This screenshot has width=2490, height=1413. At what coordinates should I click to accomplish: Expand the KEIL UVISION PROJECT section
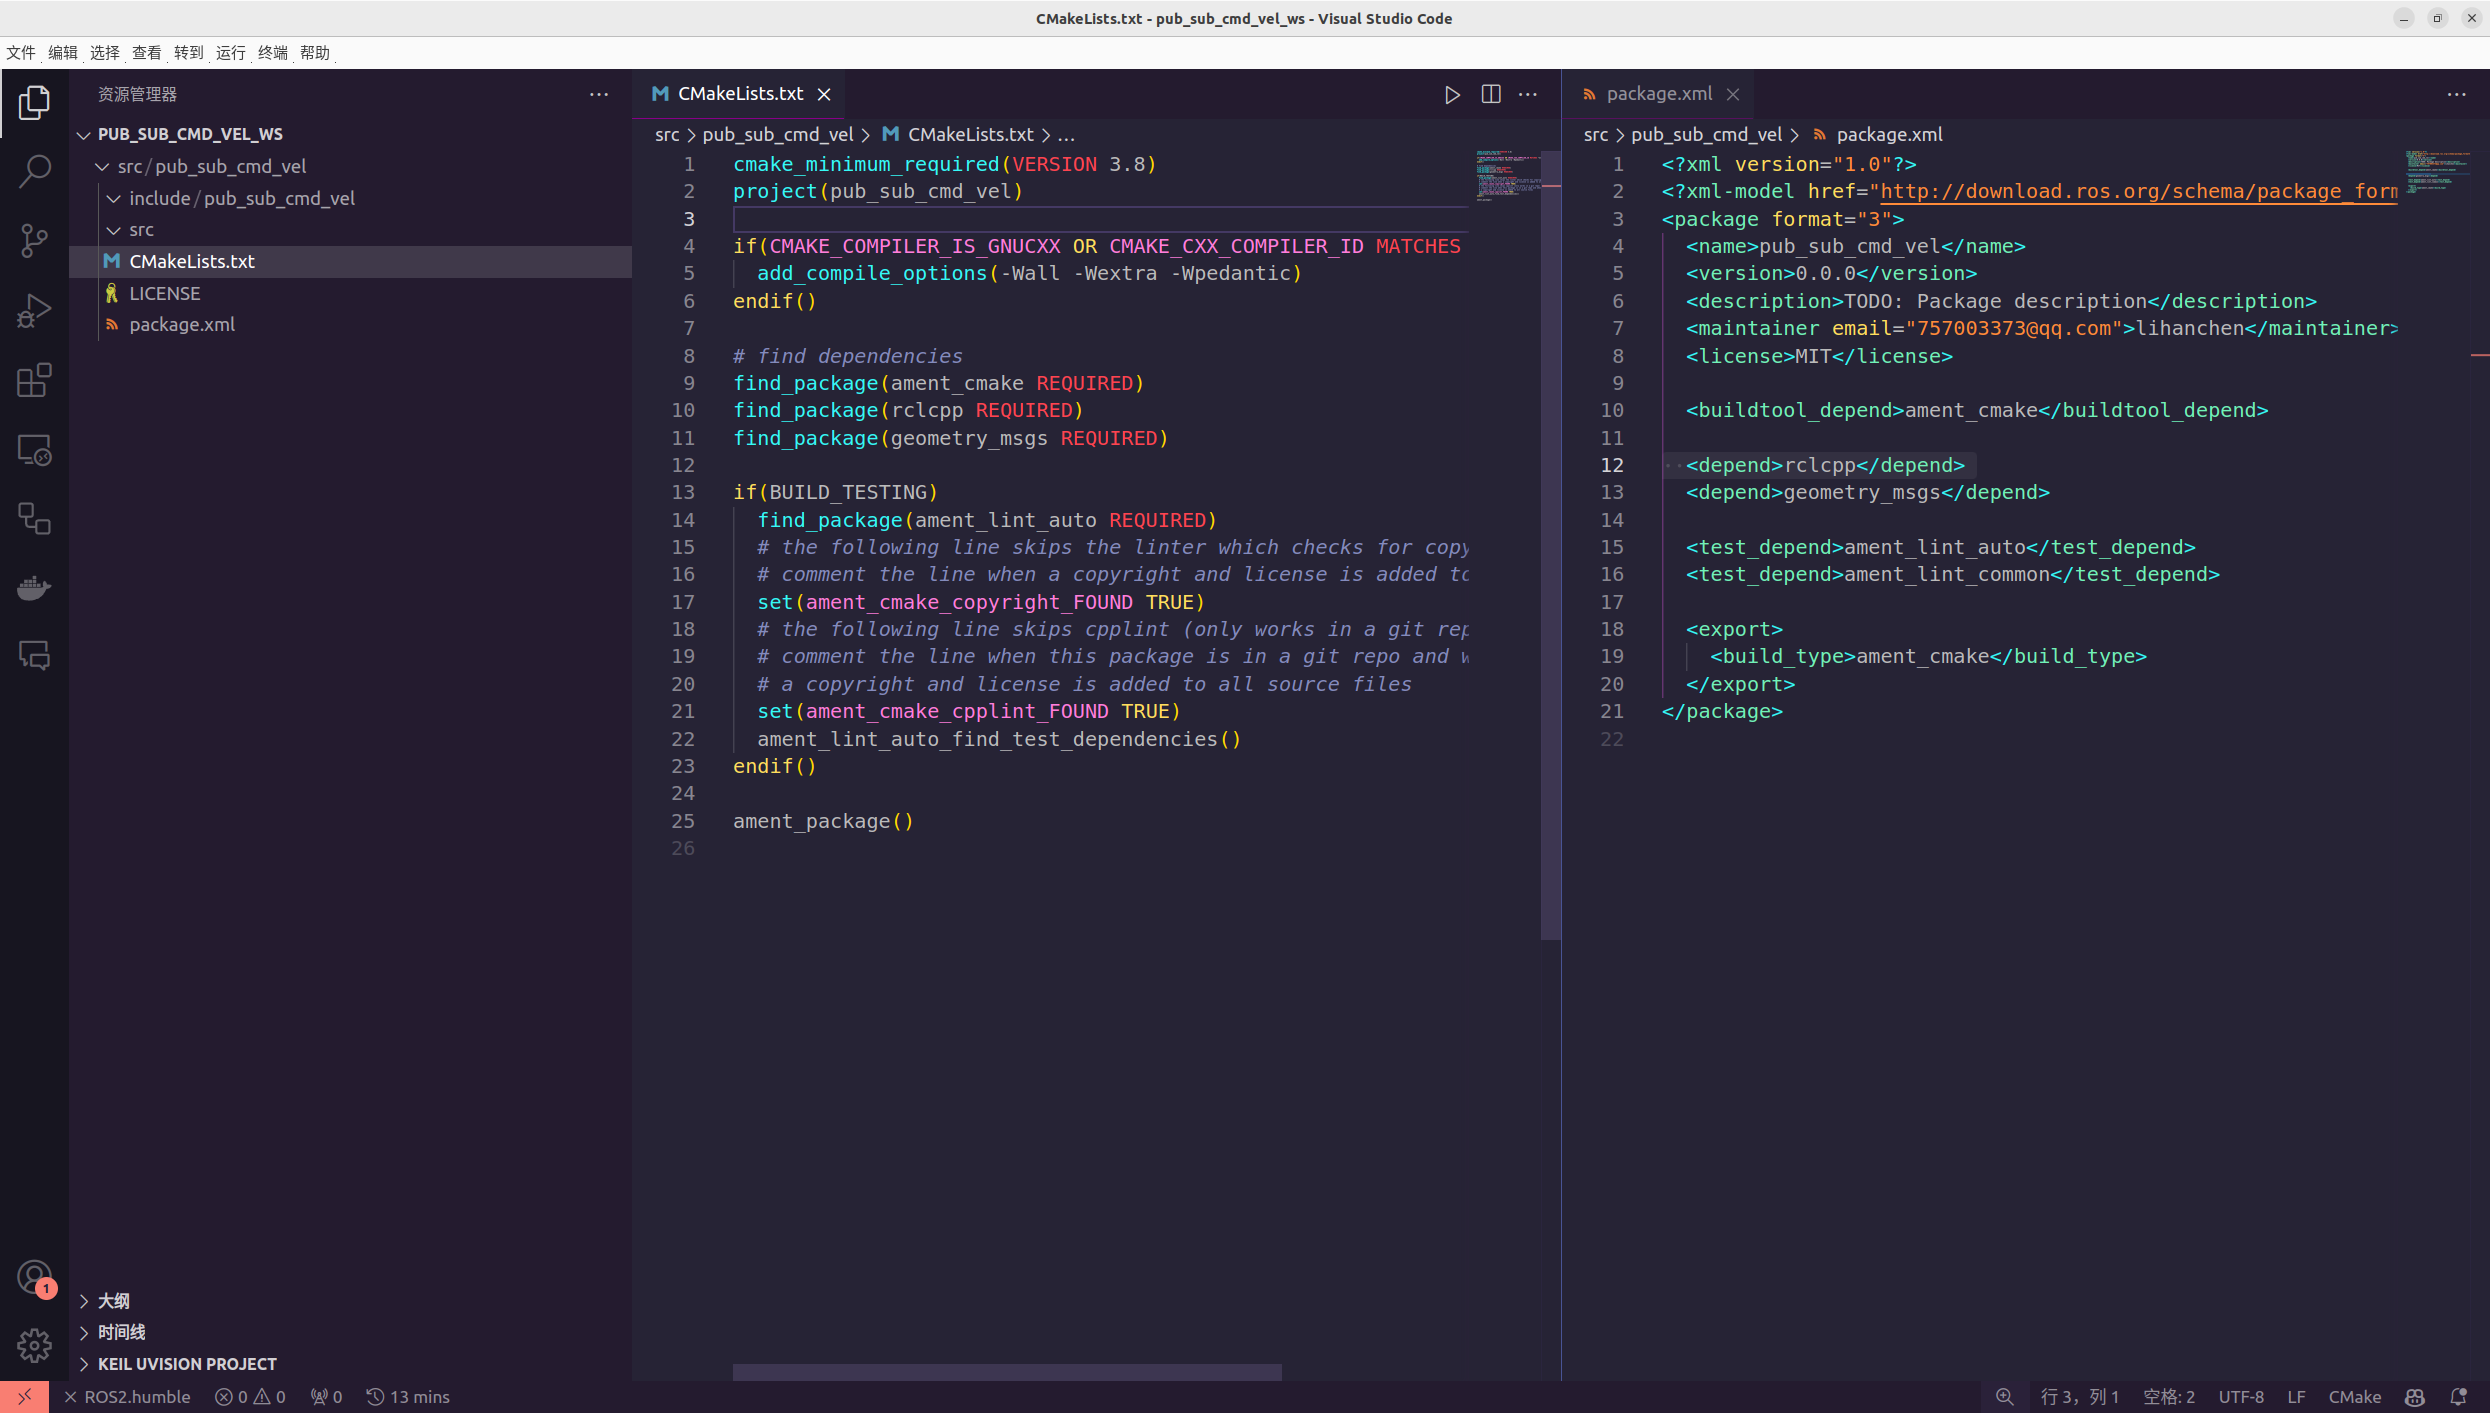point(186,1364)
